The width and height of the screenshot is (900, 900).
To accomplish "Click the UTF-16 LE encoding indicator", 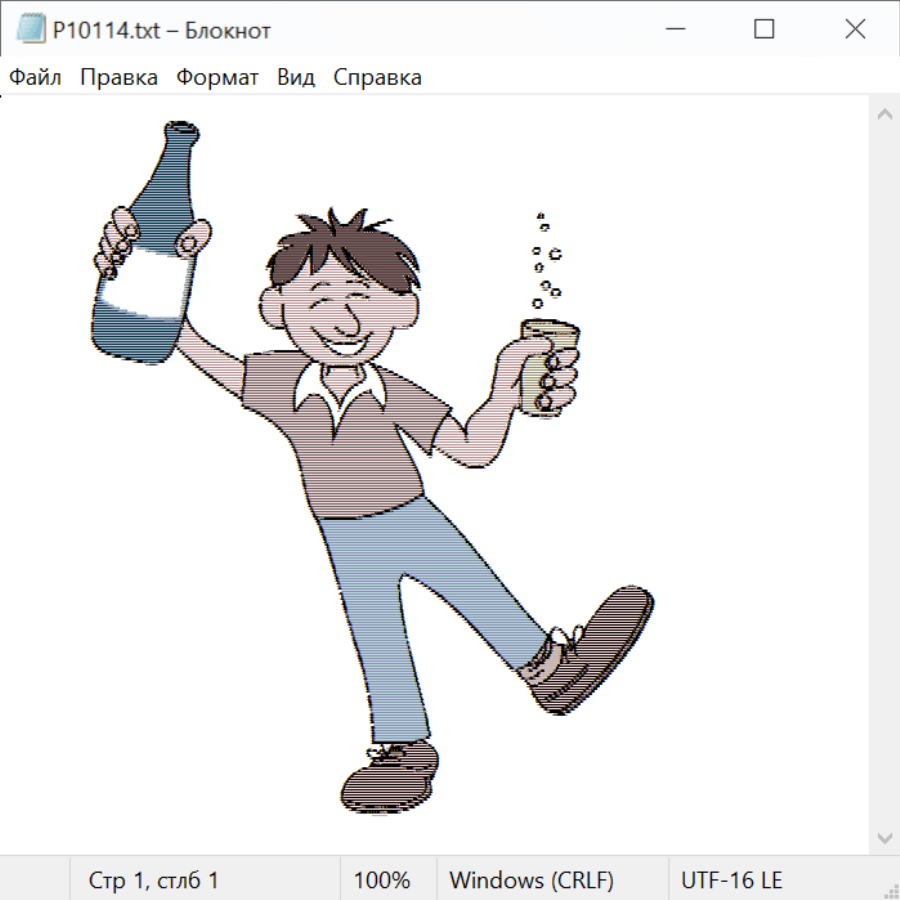I will [731, 880].
